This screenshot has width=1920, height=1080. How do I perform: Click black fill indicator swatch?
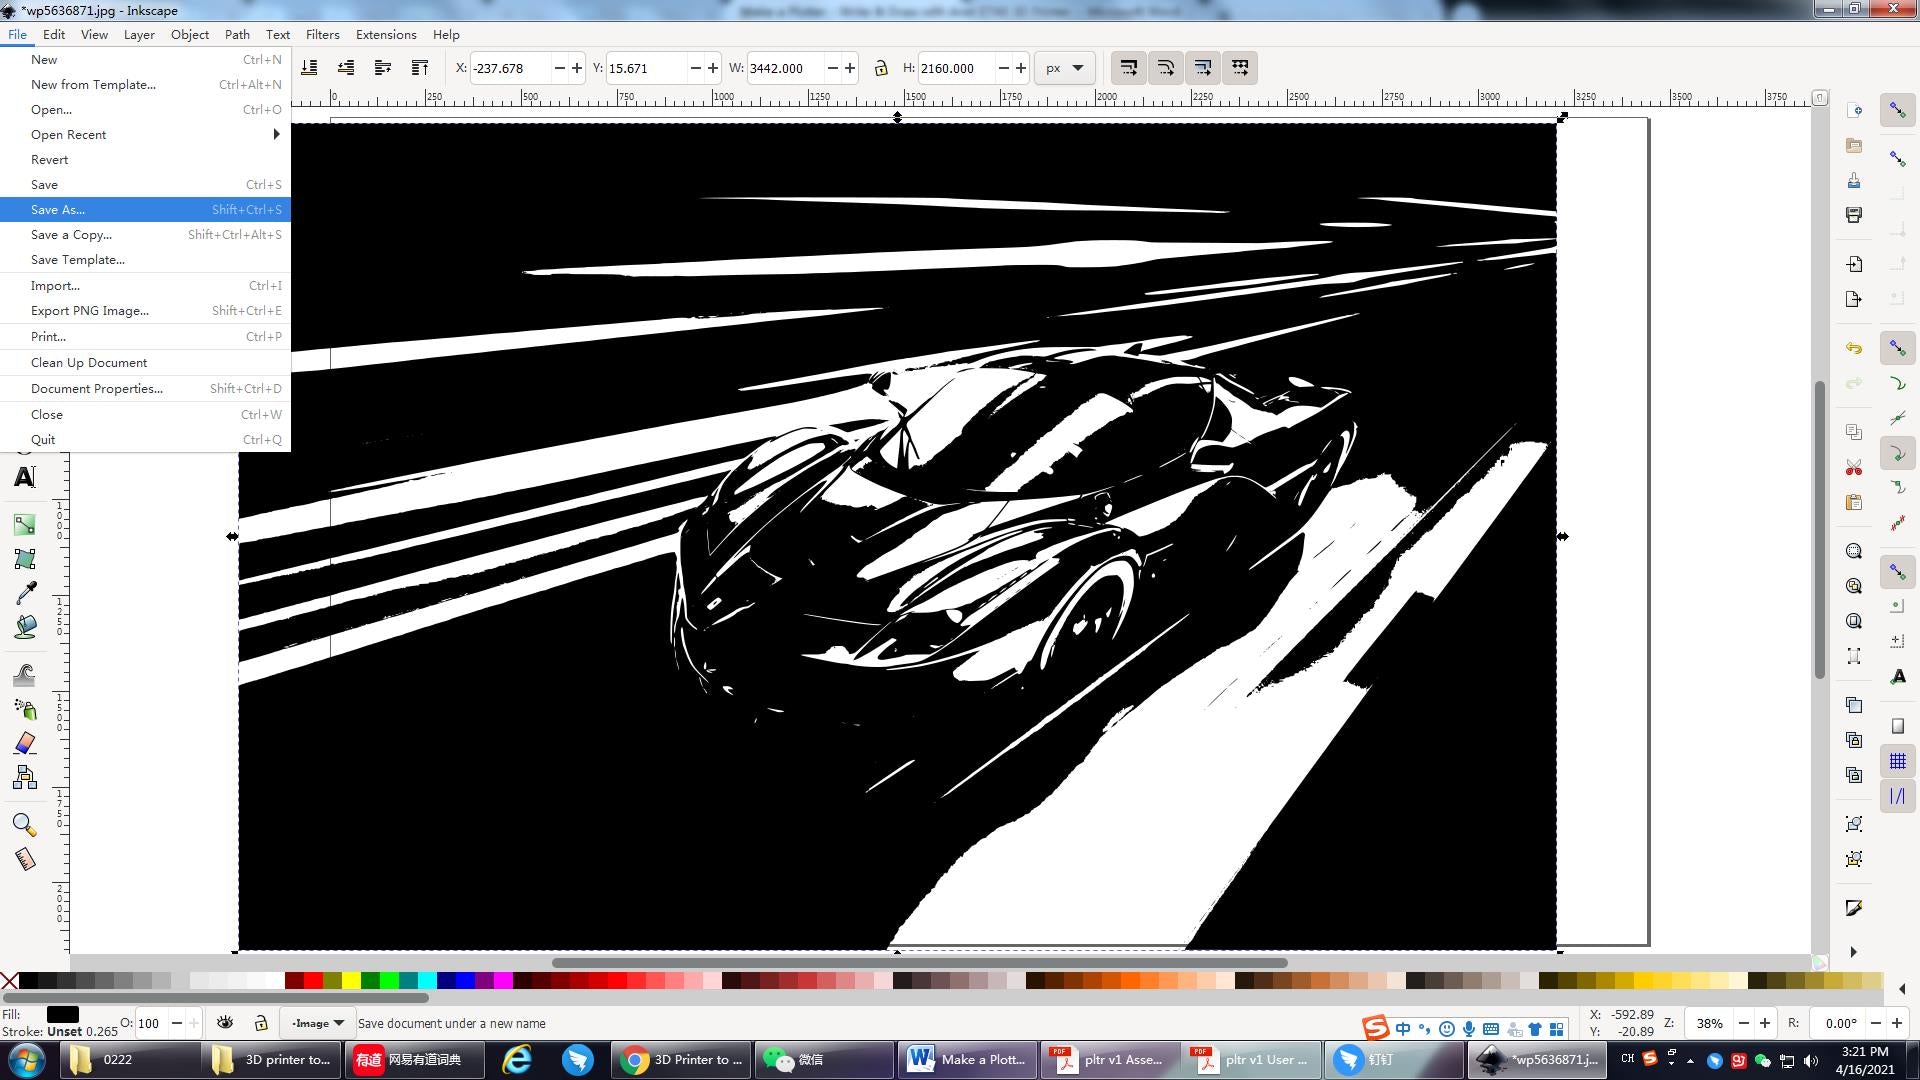pyautogui.click(x=62, y=1014)
